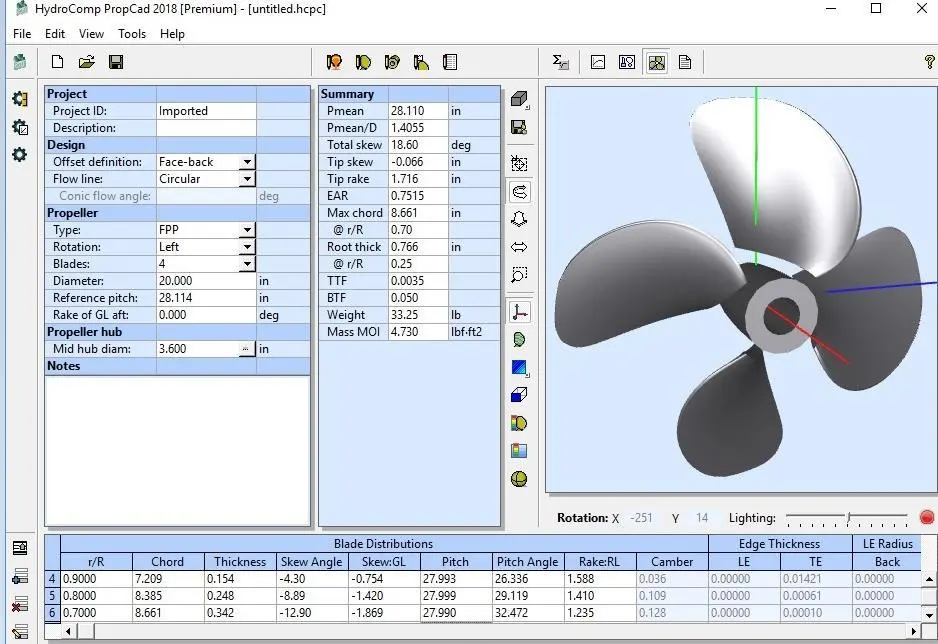938x644 pixels.
Task: Click the gear with checkbox sidebar icon
Action: (x=20, y=127)
